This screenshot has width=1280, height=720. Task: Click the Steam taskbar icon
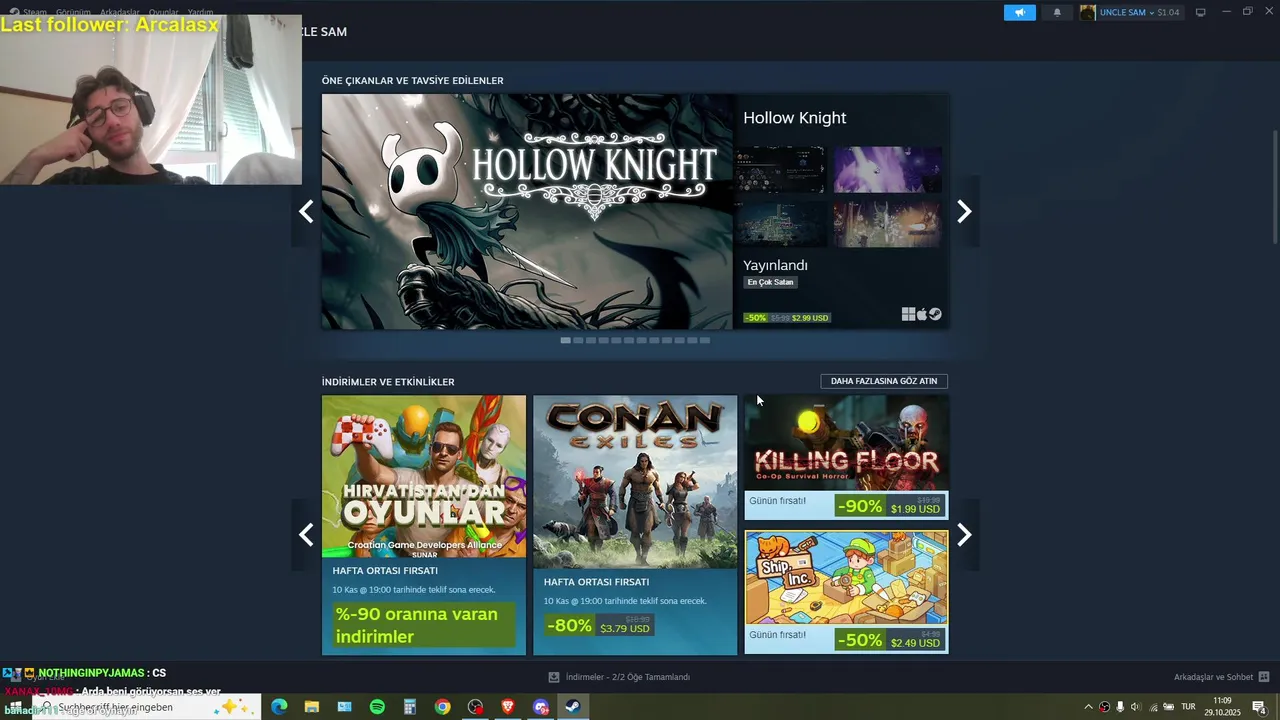click(573, 707)
